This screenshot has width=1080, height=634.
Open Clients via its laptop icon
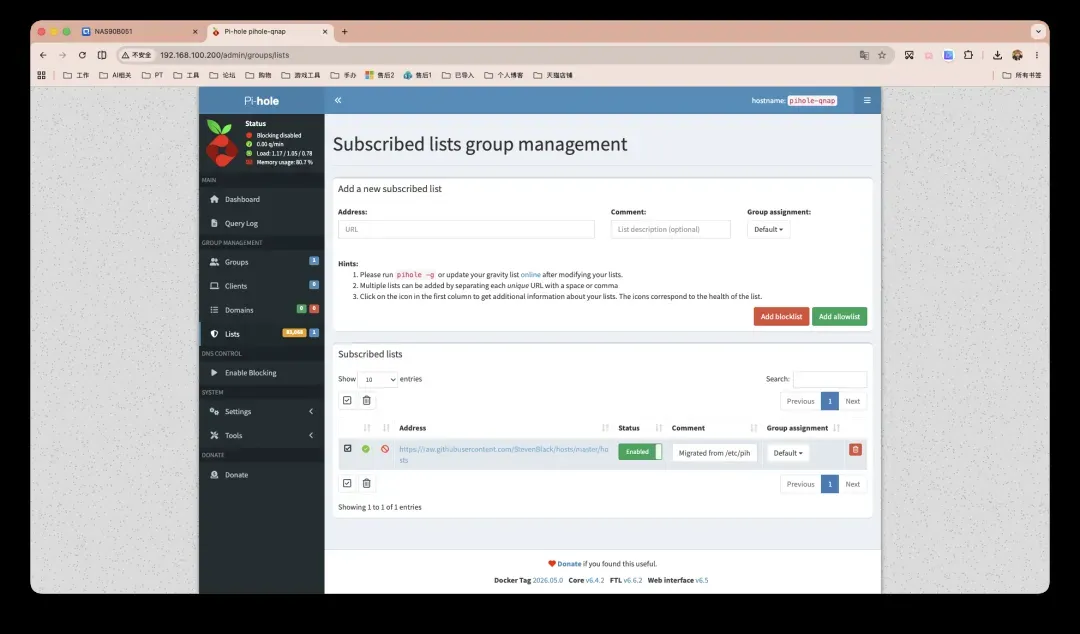tap(214, 286)
